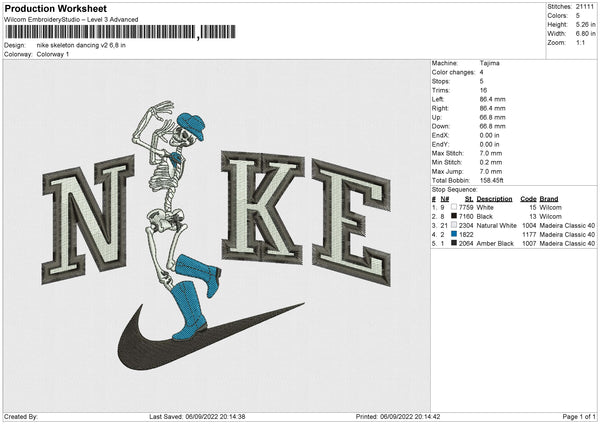
Task: Click the Total Bobbin value 158.45ft
Action: 492,180
